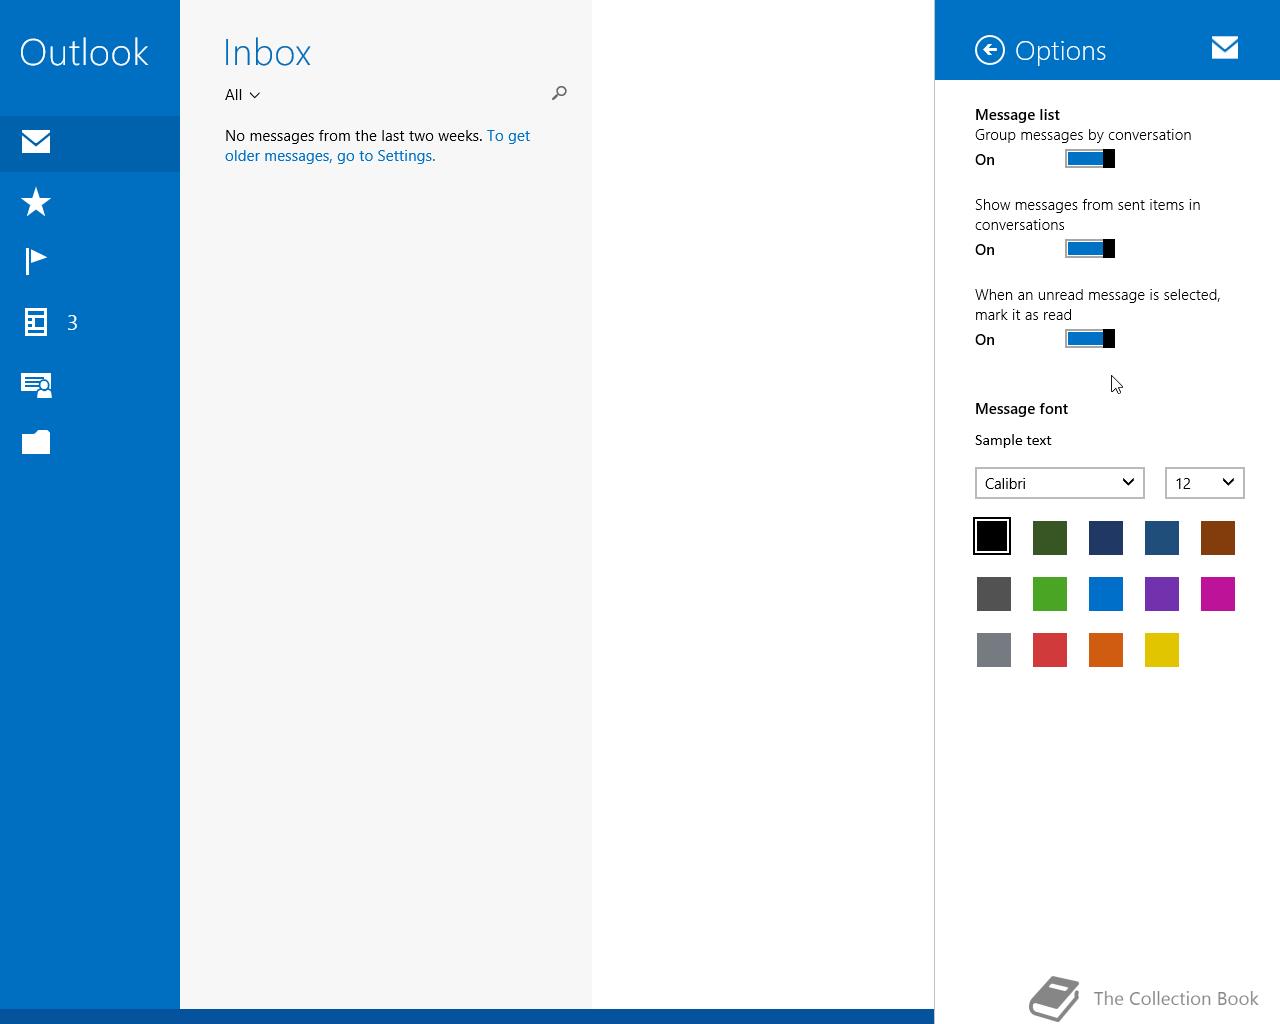This screenshot has width=1280, height=1024.
Task: Toggle Show messages from sent items switch
Action: coord(1090,249)
